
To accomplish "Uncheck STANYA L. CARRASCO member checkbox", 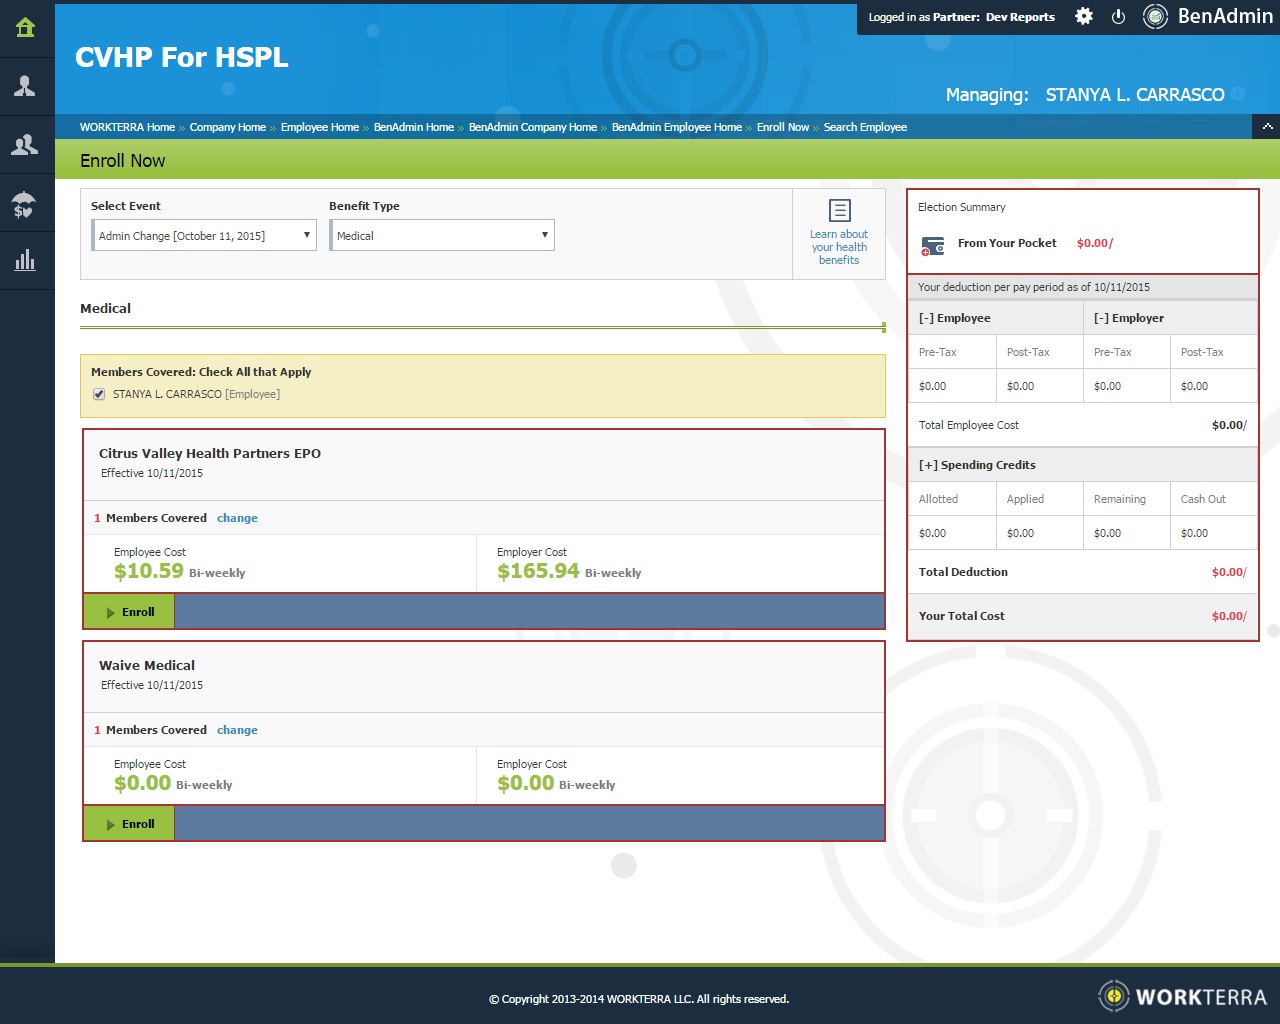I will click(x=99, y=394).
